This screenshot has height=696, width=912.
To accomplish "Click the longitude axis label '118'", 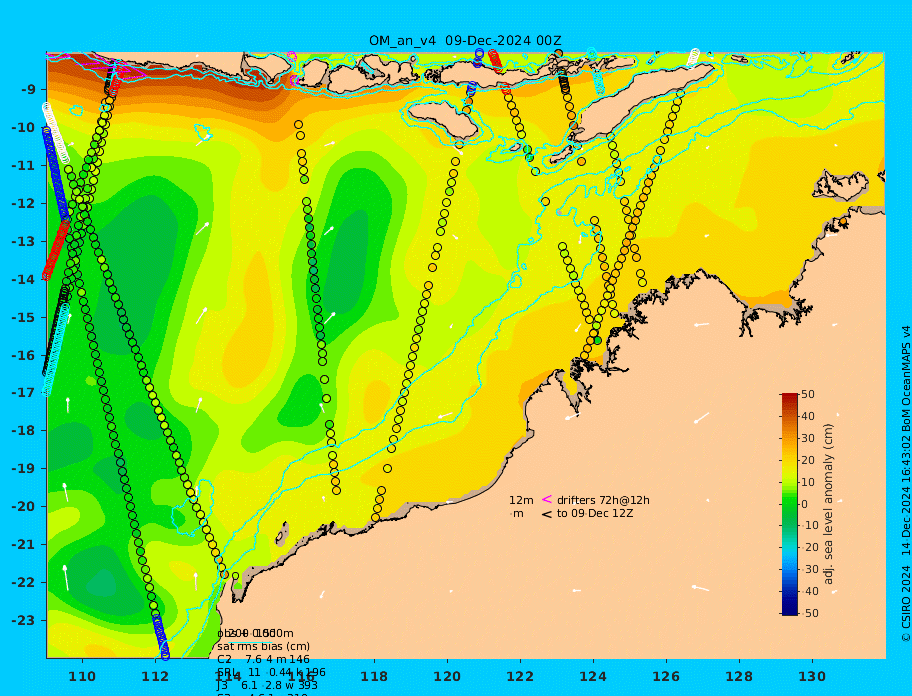I will 374,677.
